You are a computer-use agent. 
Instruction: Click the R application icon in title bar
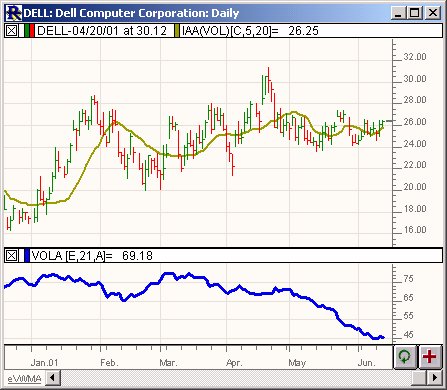[14, 13]
